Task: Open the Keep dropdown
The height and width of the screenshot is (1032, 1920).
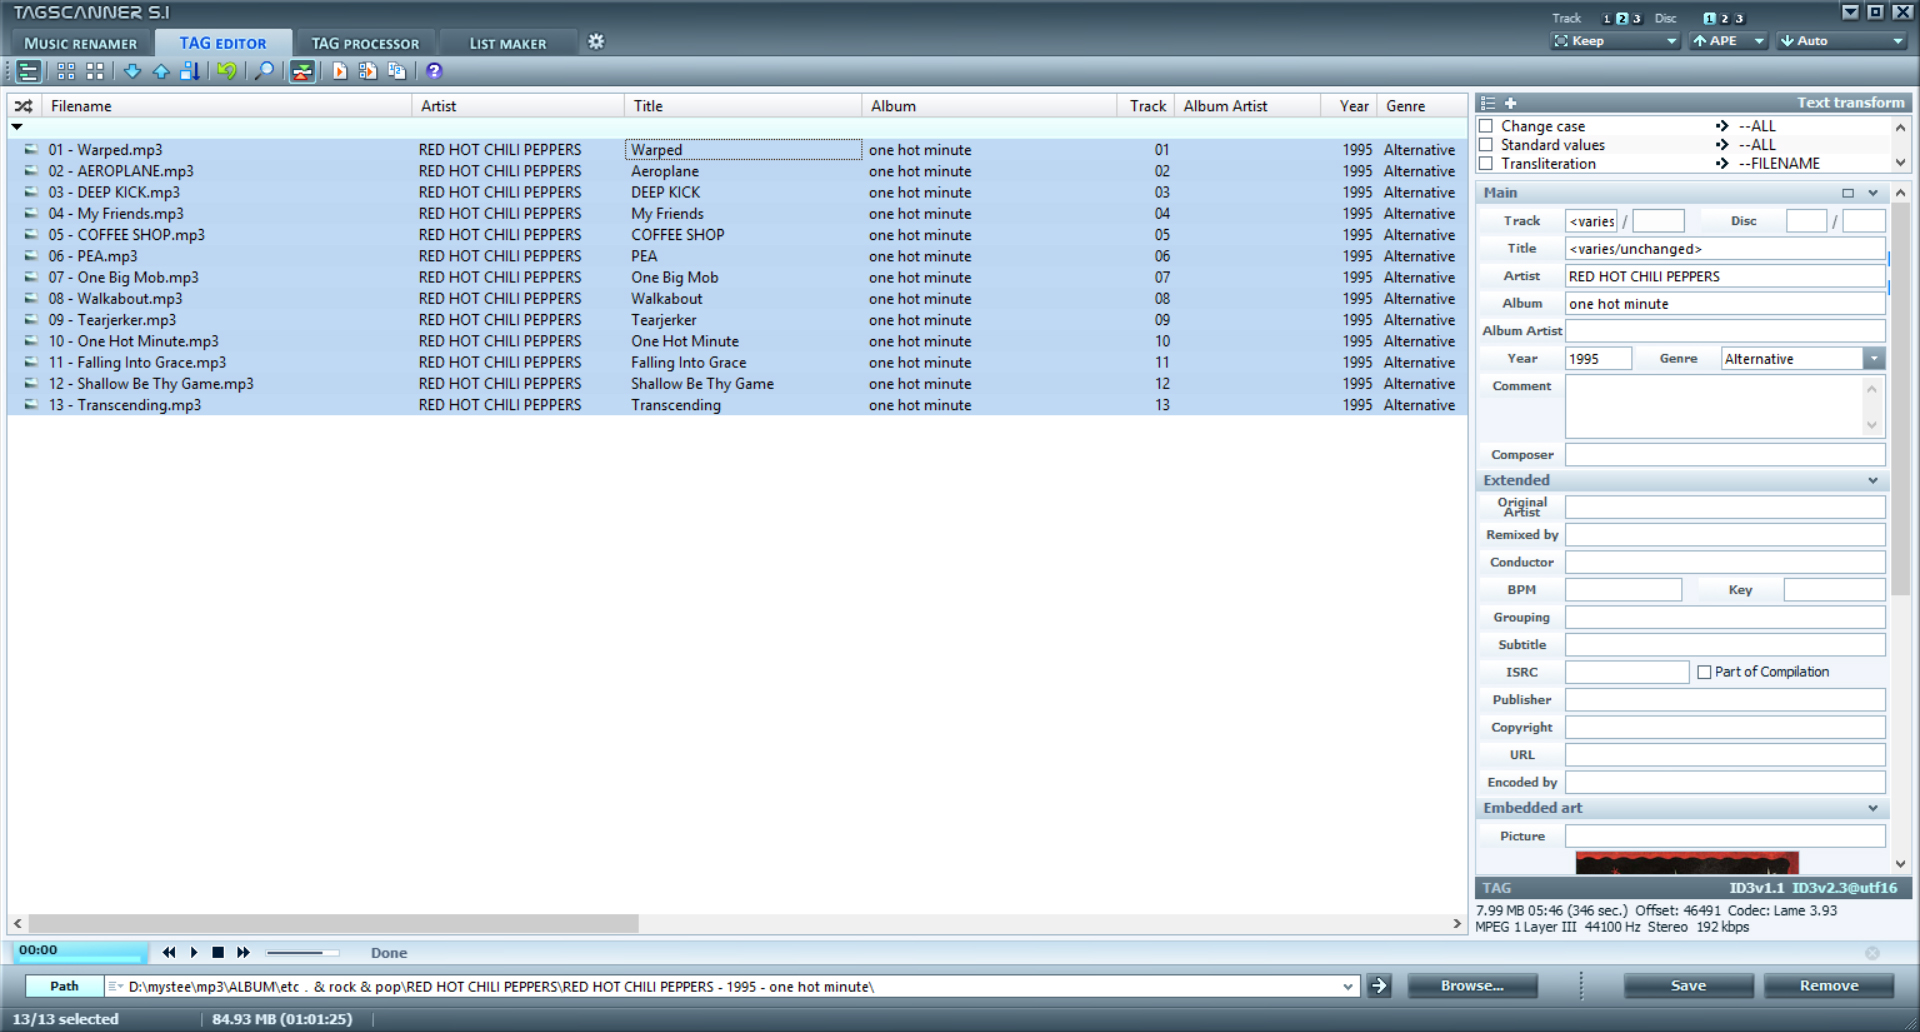Action: pos(1615,41)
